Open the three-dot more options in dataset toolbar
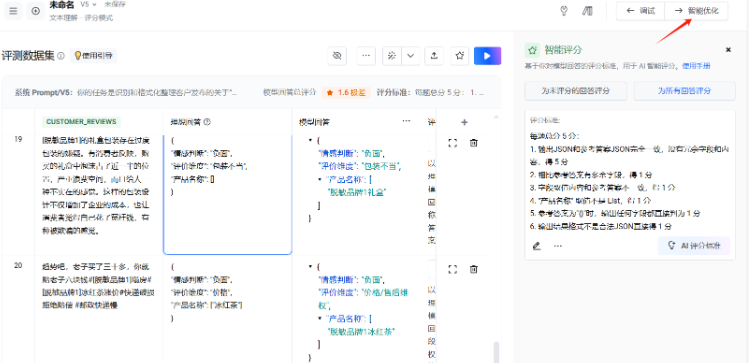The width and height of the screenshot is (753, 363). (366, 56)
